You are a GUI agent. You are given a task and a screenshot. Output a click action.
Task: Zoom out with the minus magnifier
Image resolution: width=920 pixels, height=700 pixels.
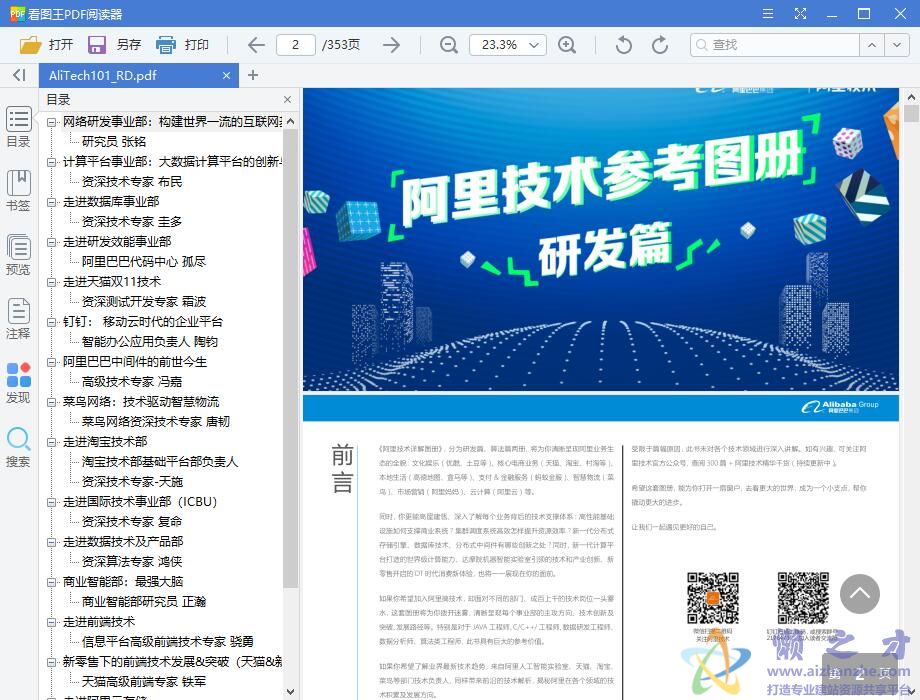pyautogui.click(x=449, y=45)
